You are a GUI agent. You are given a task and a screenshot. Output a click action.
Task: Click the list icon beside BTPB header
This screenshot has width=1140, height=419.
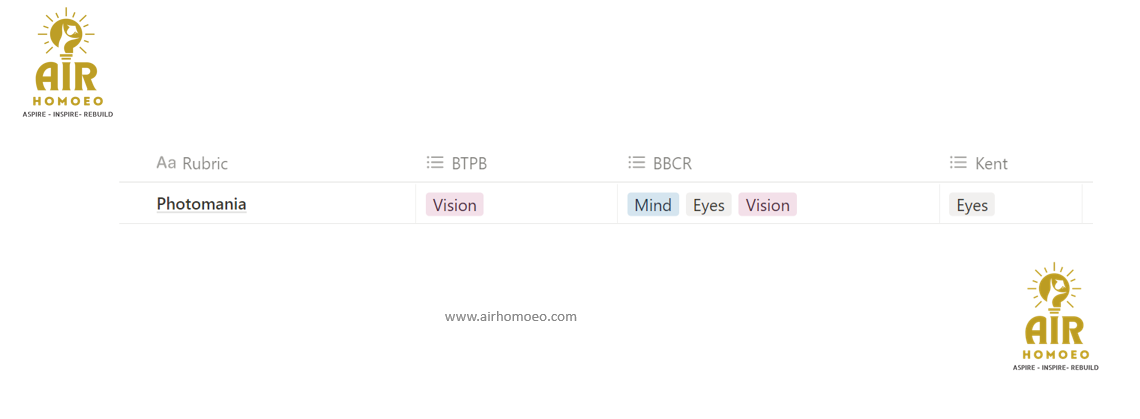point(434,163)
